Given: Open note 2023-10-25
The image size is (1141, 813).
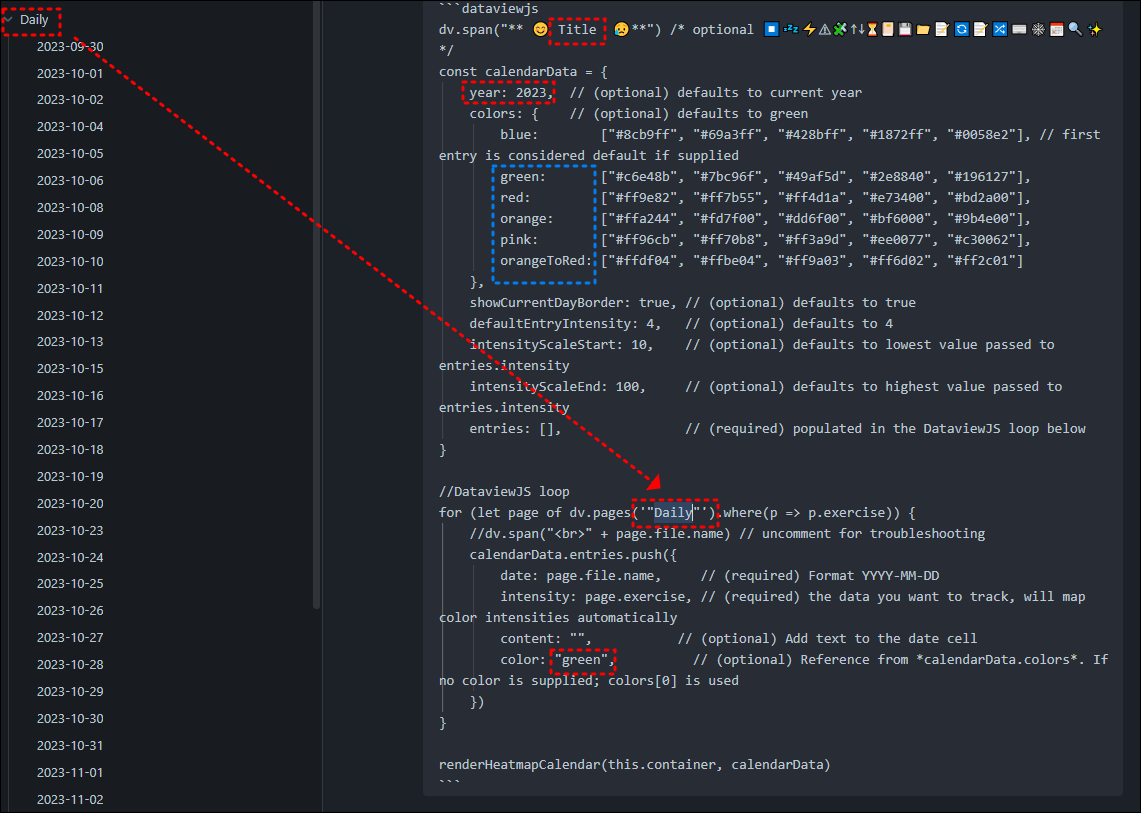Looking at the screenshot, I should tap(70, 583).
